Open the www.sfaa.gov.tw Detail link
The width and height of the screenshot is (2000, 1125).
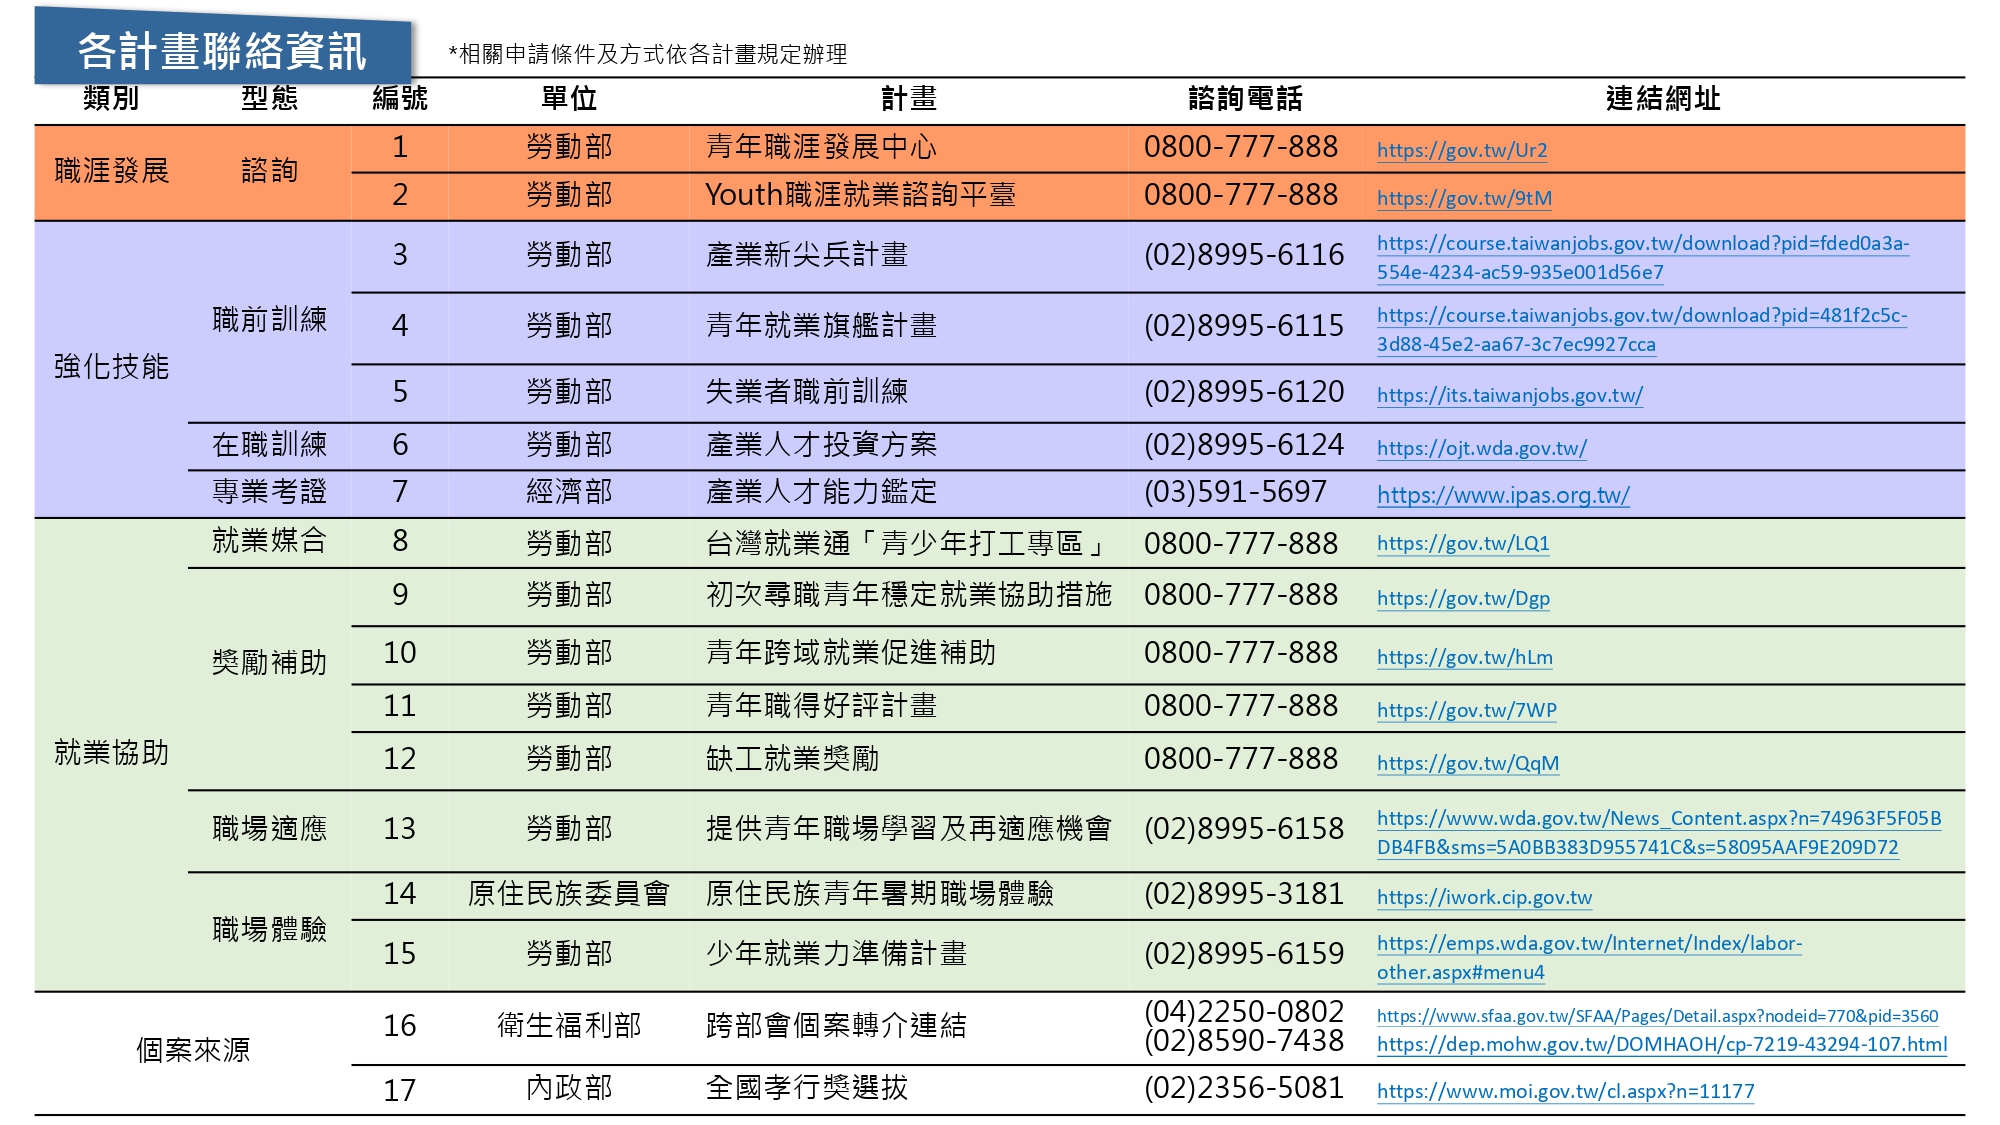(1656, 1016)
